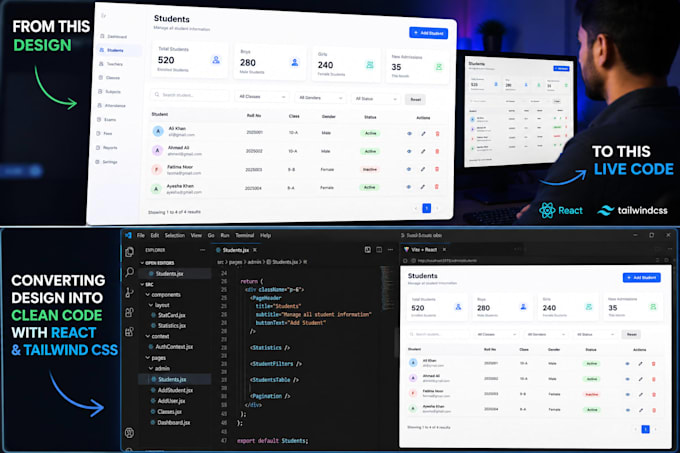Open the Terminal menu in VS Code
This screenshot has height=453, width=680.
point(245,235)
